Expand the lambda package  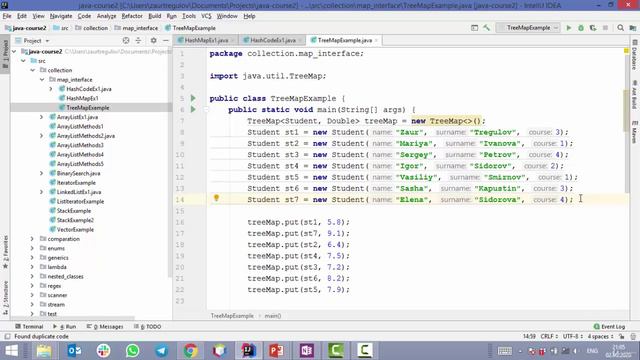click(x=32, y=267)
